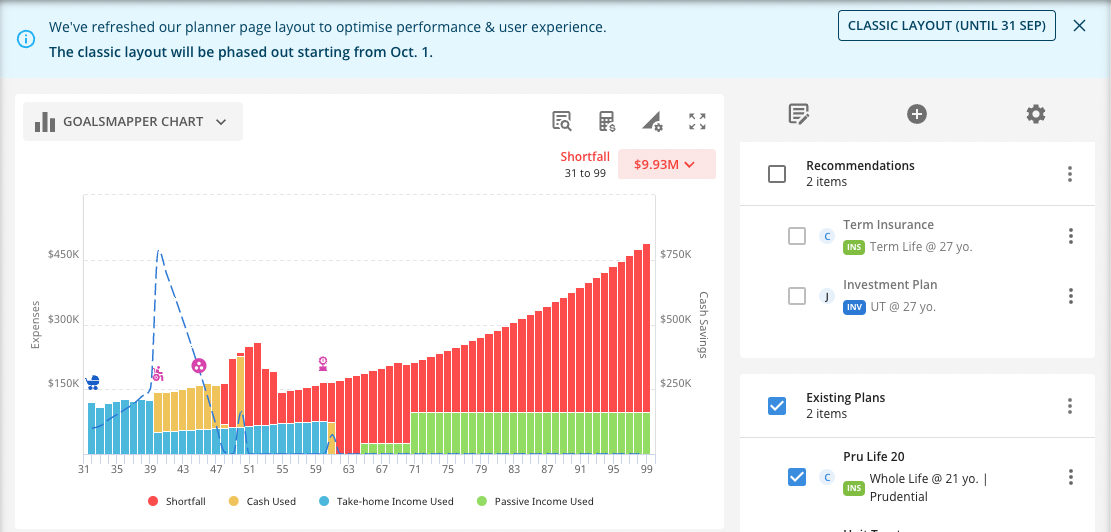Open the GoalsMapper Chart dropdown
This screenshot has height=532, width=1111.
[x=133, y=122]
